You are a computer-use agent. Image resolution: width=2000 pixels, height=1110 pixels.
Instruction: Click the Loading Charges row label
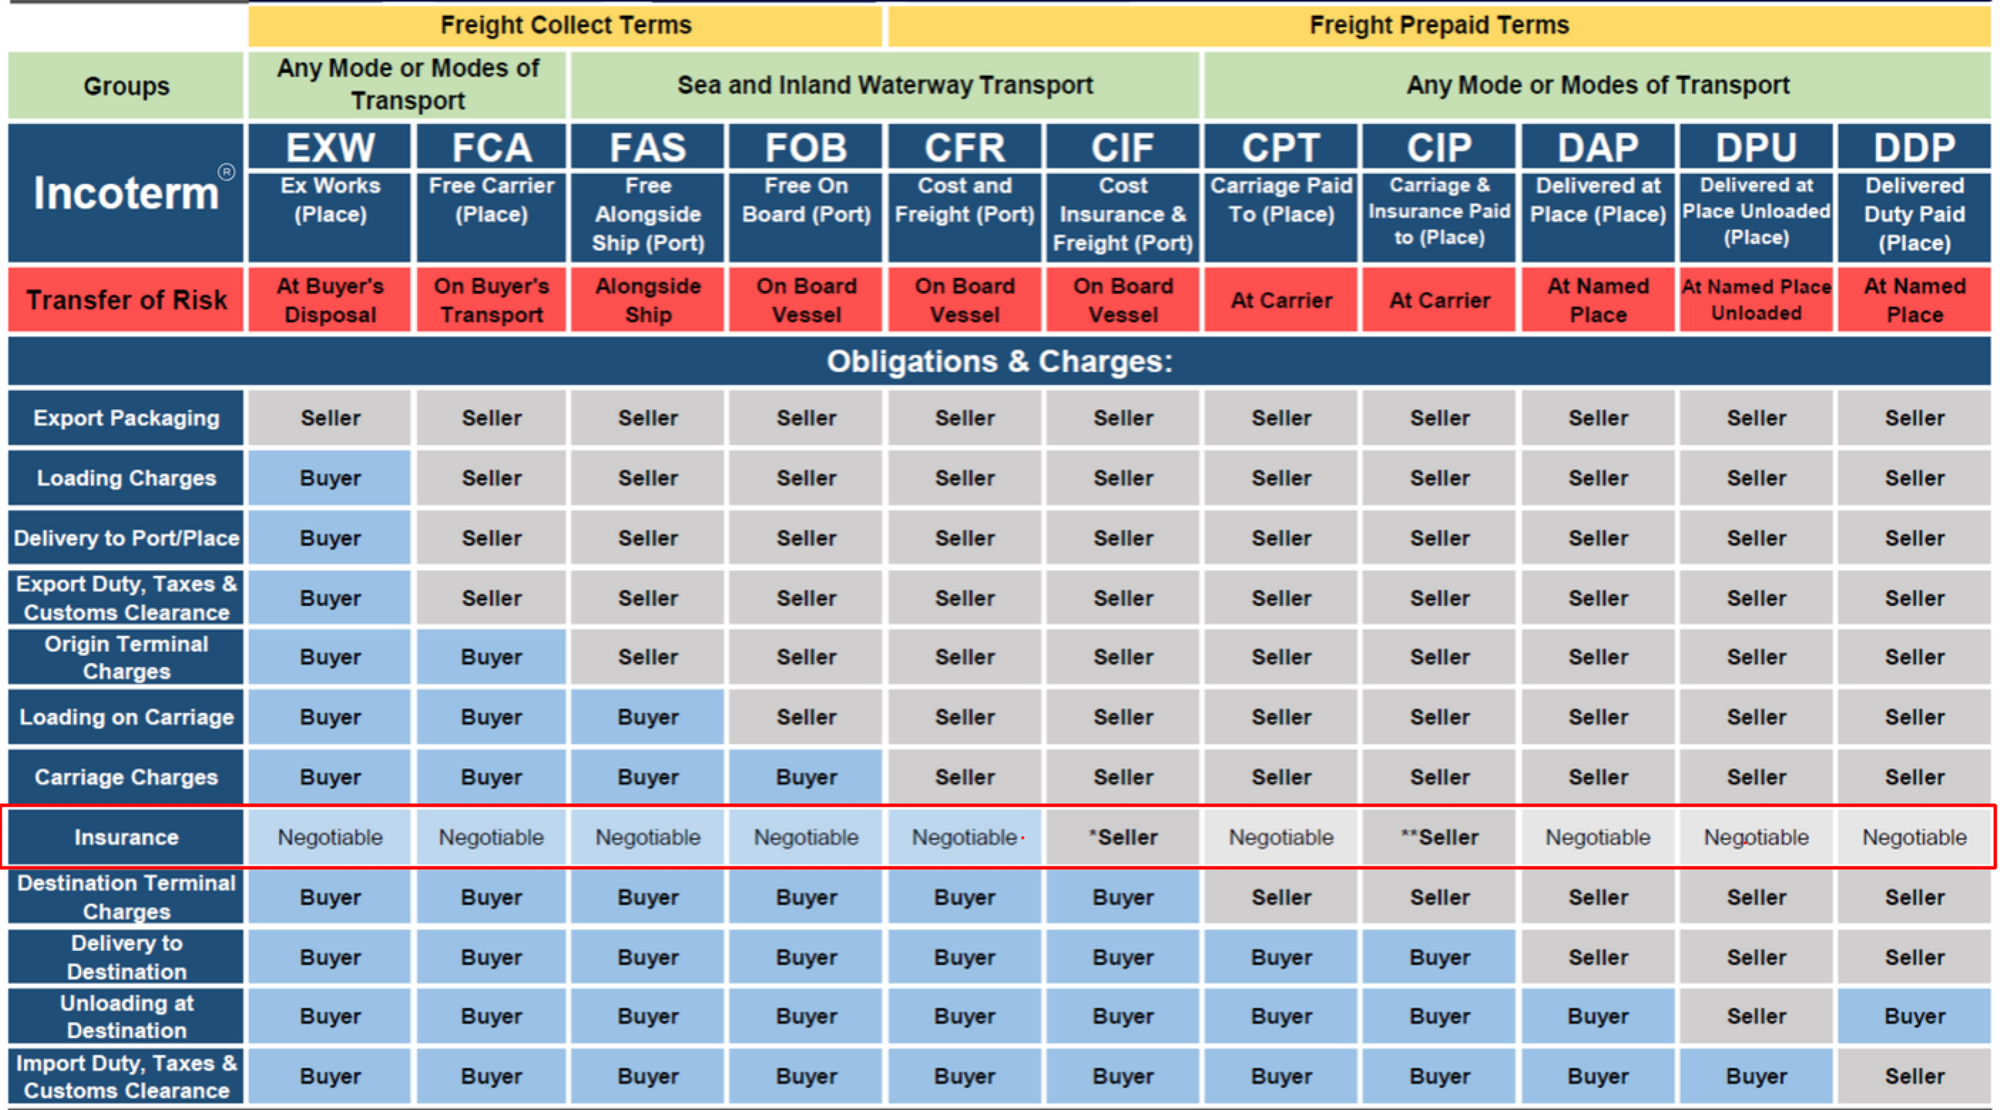click(x=126, y=478)
